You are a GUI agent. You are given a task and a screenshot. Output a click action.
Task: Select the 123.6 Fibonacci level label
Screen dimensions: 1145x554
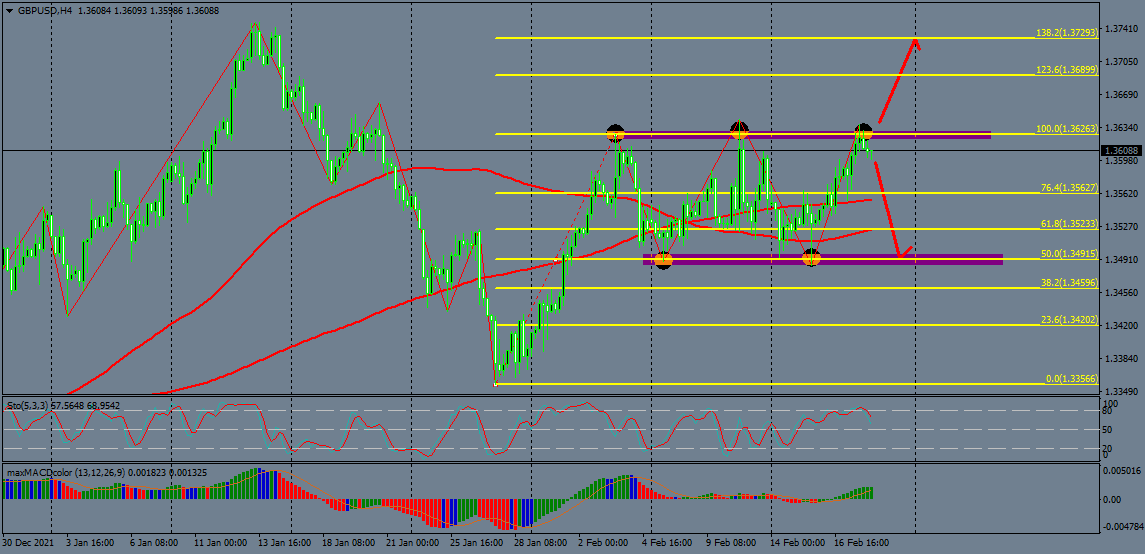(x=1067, y=70)
